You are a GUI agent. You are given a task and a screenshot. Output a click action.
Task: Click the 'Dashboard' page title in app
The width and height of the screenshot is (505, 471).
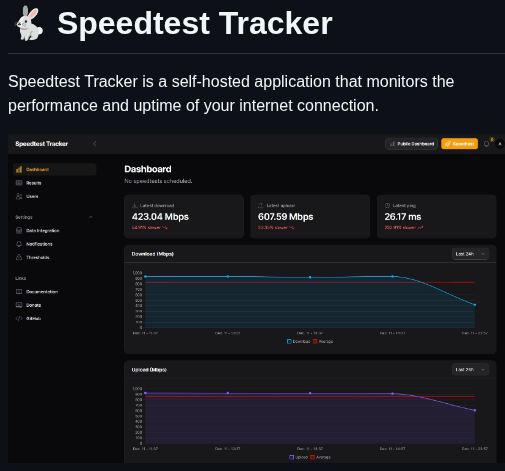click(x=148, y=169)
